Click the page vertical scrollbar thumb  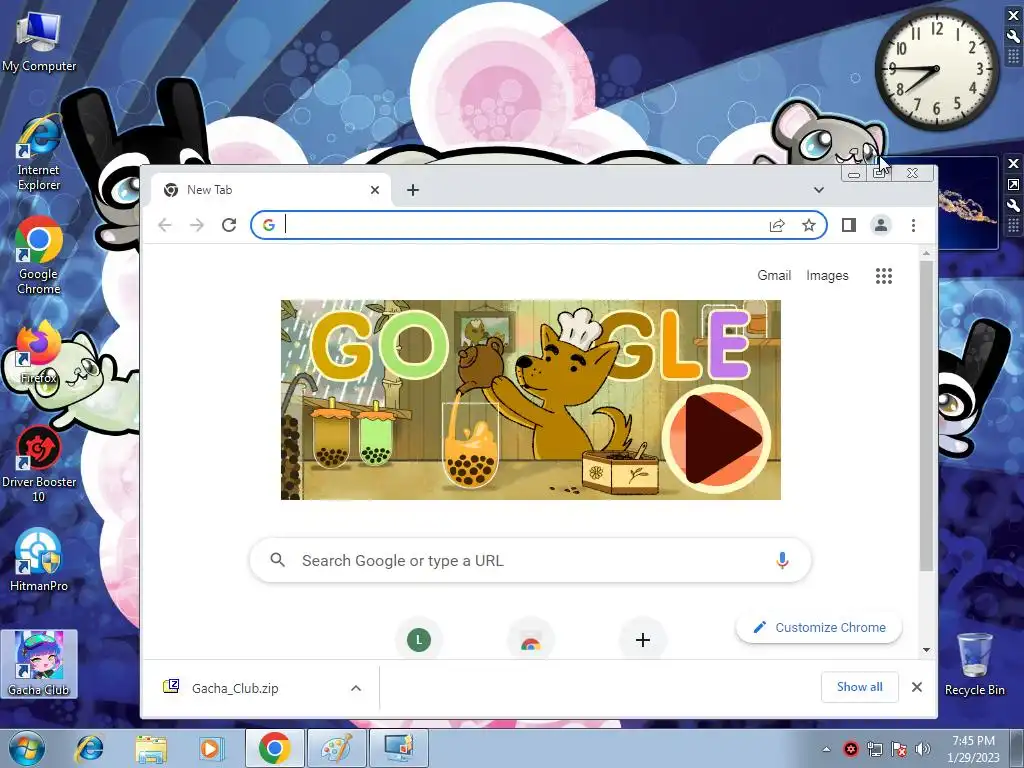926,416
